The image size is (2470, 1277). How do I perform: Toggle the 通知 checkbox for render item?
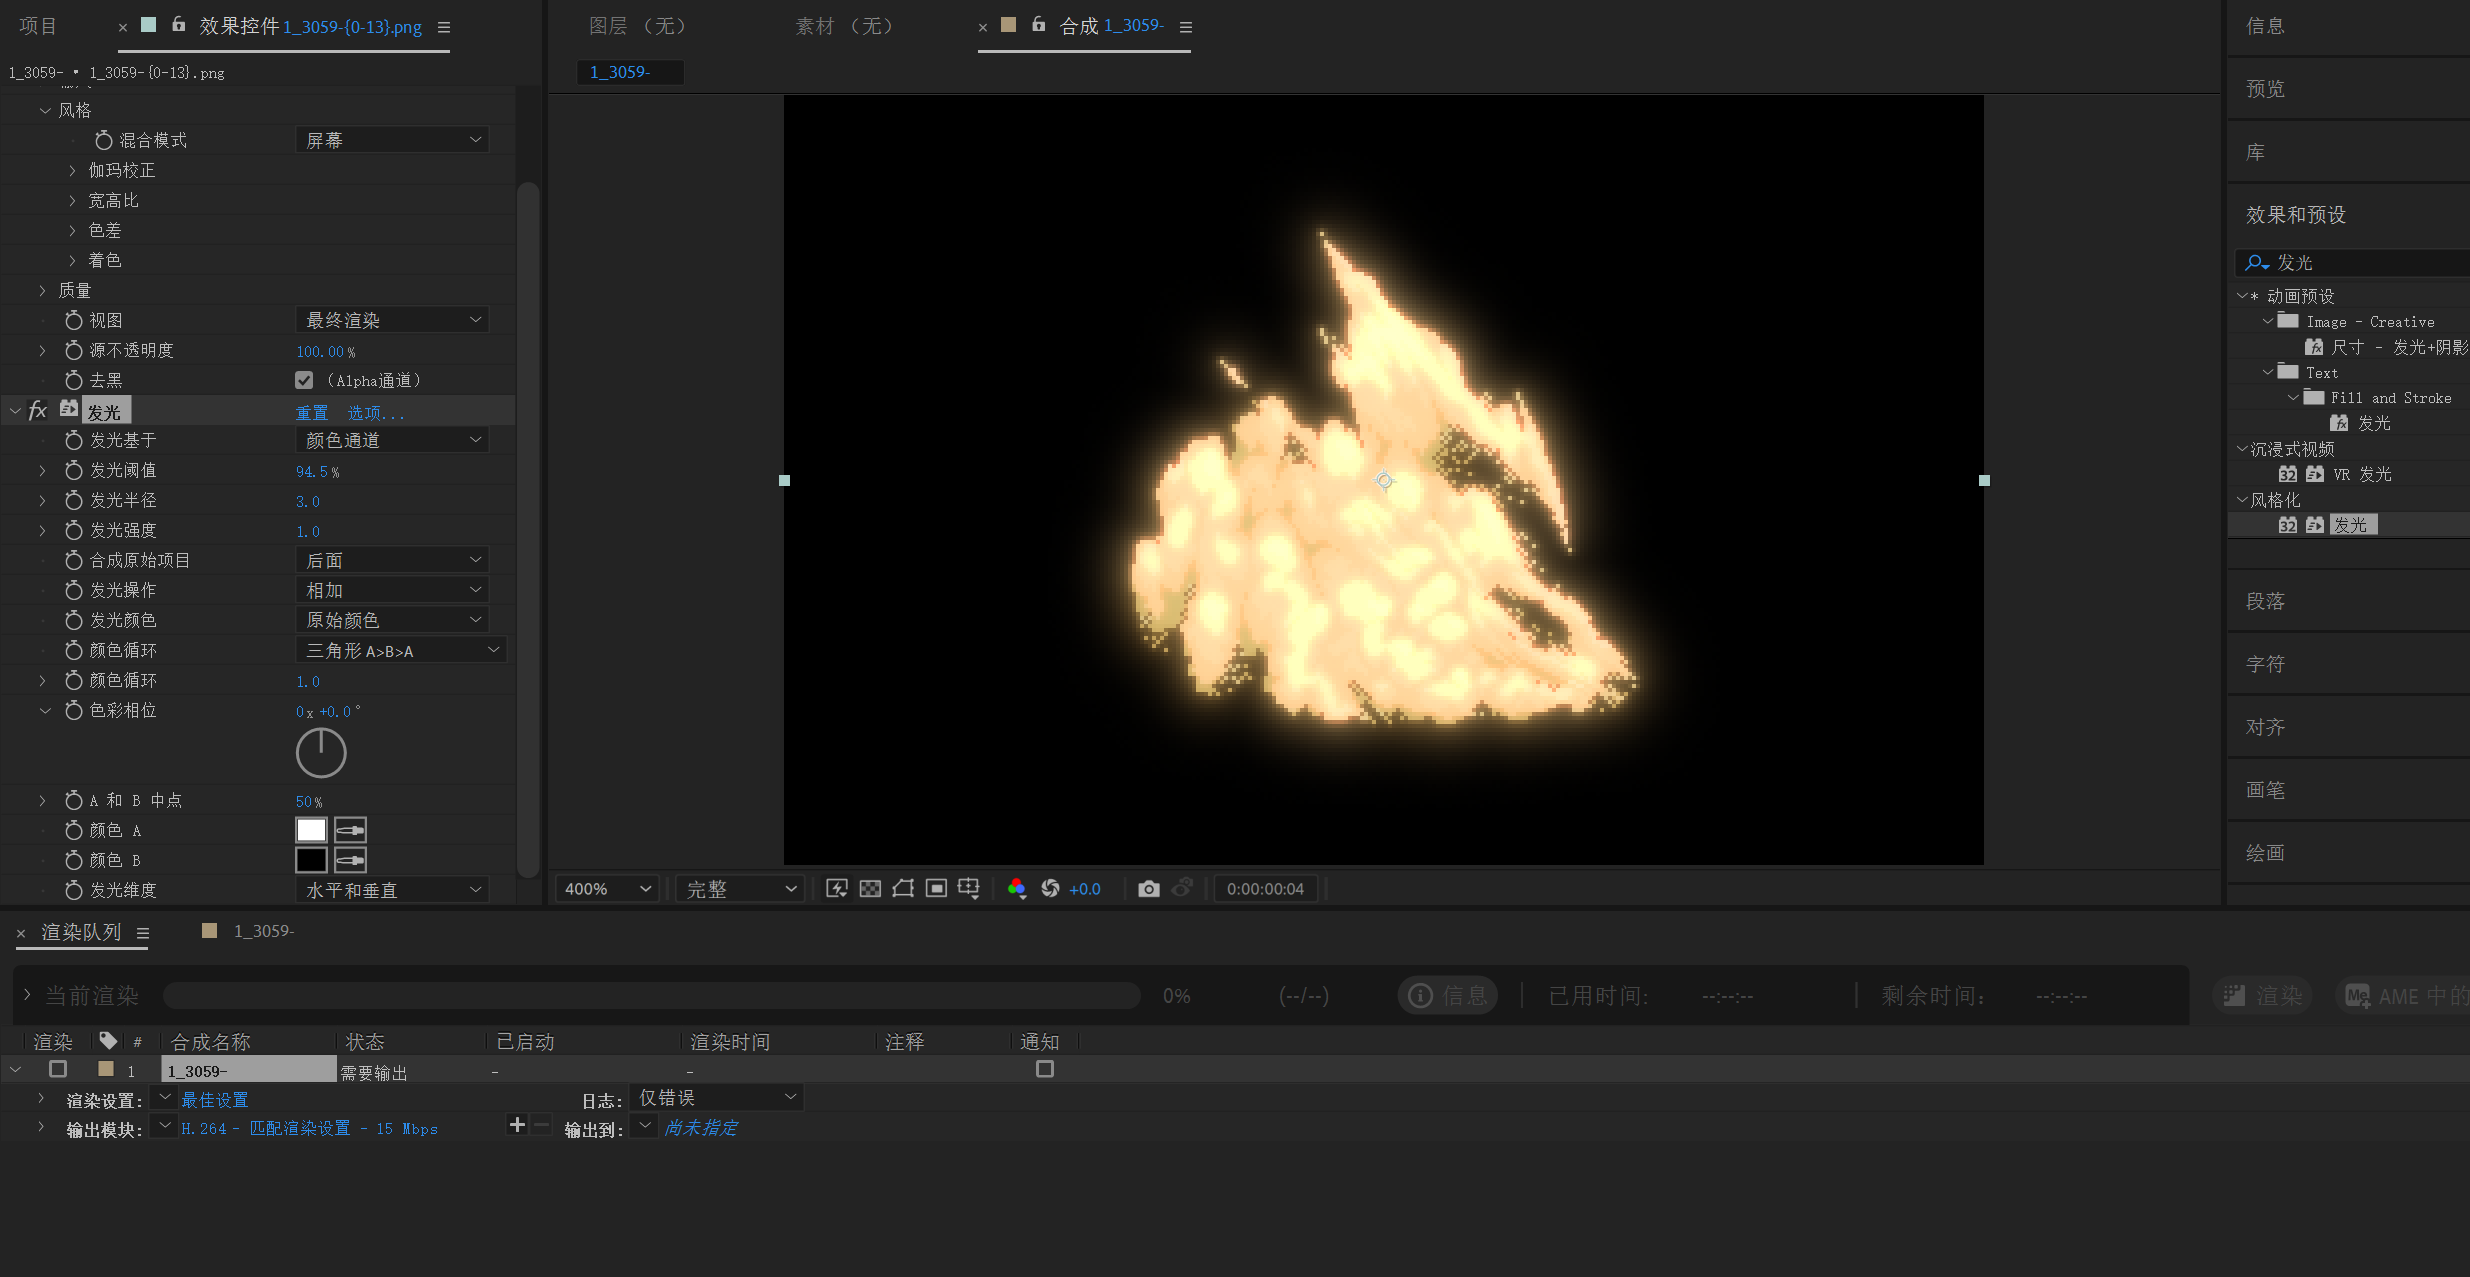(1045, 1069)
